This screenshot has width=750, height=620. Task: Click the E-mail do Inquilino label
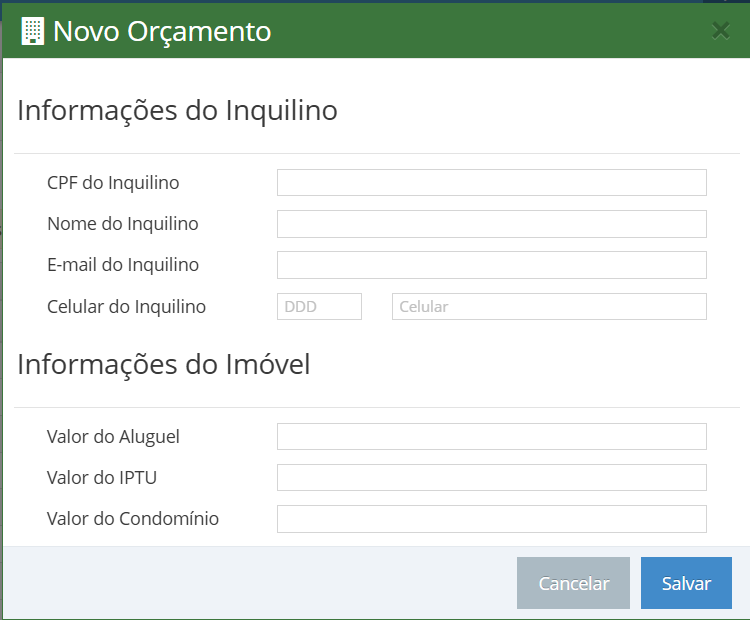tap(123, 265)
